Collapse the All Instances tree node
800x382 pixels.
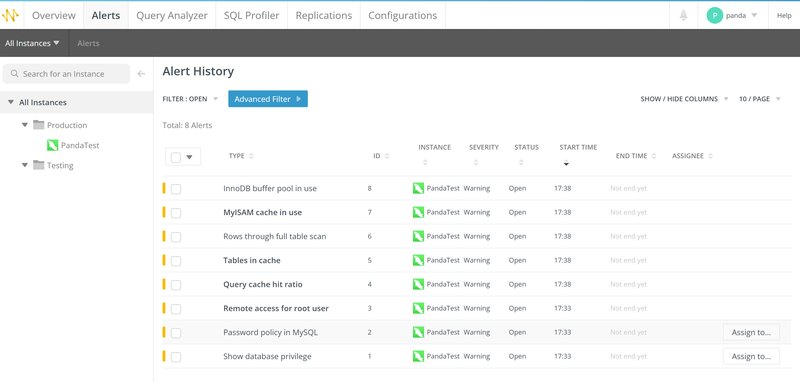click(x=11, y=103)
